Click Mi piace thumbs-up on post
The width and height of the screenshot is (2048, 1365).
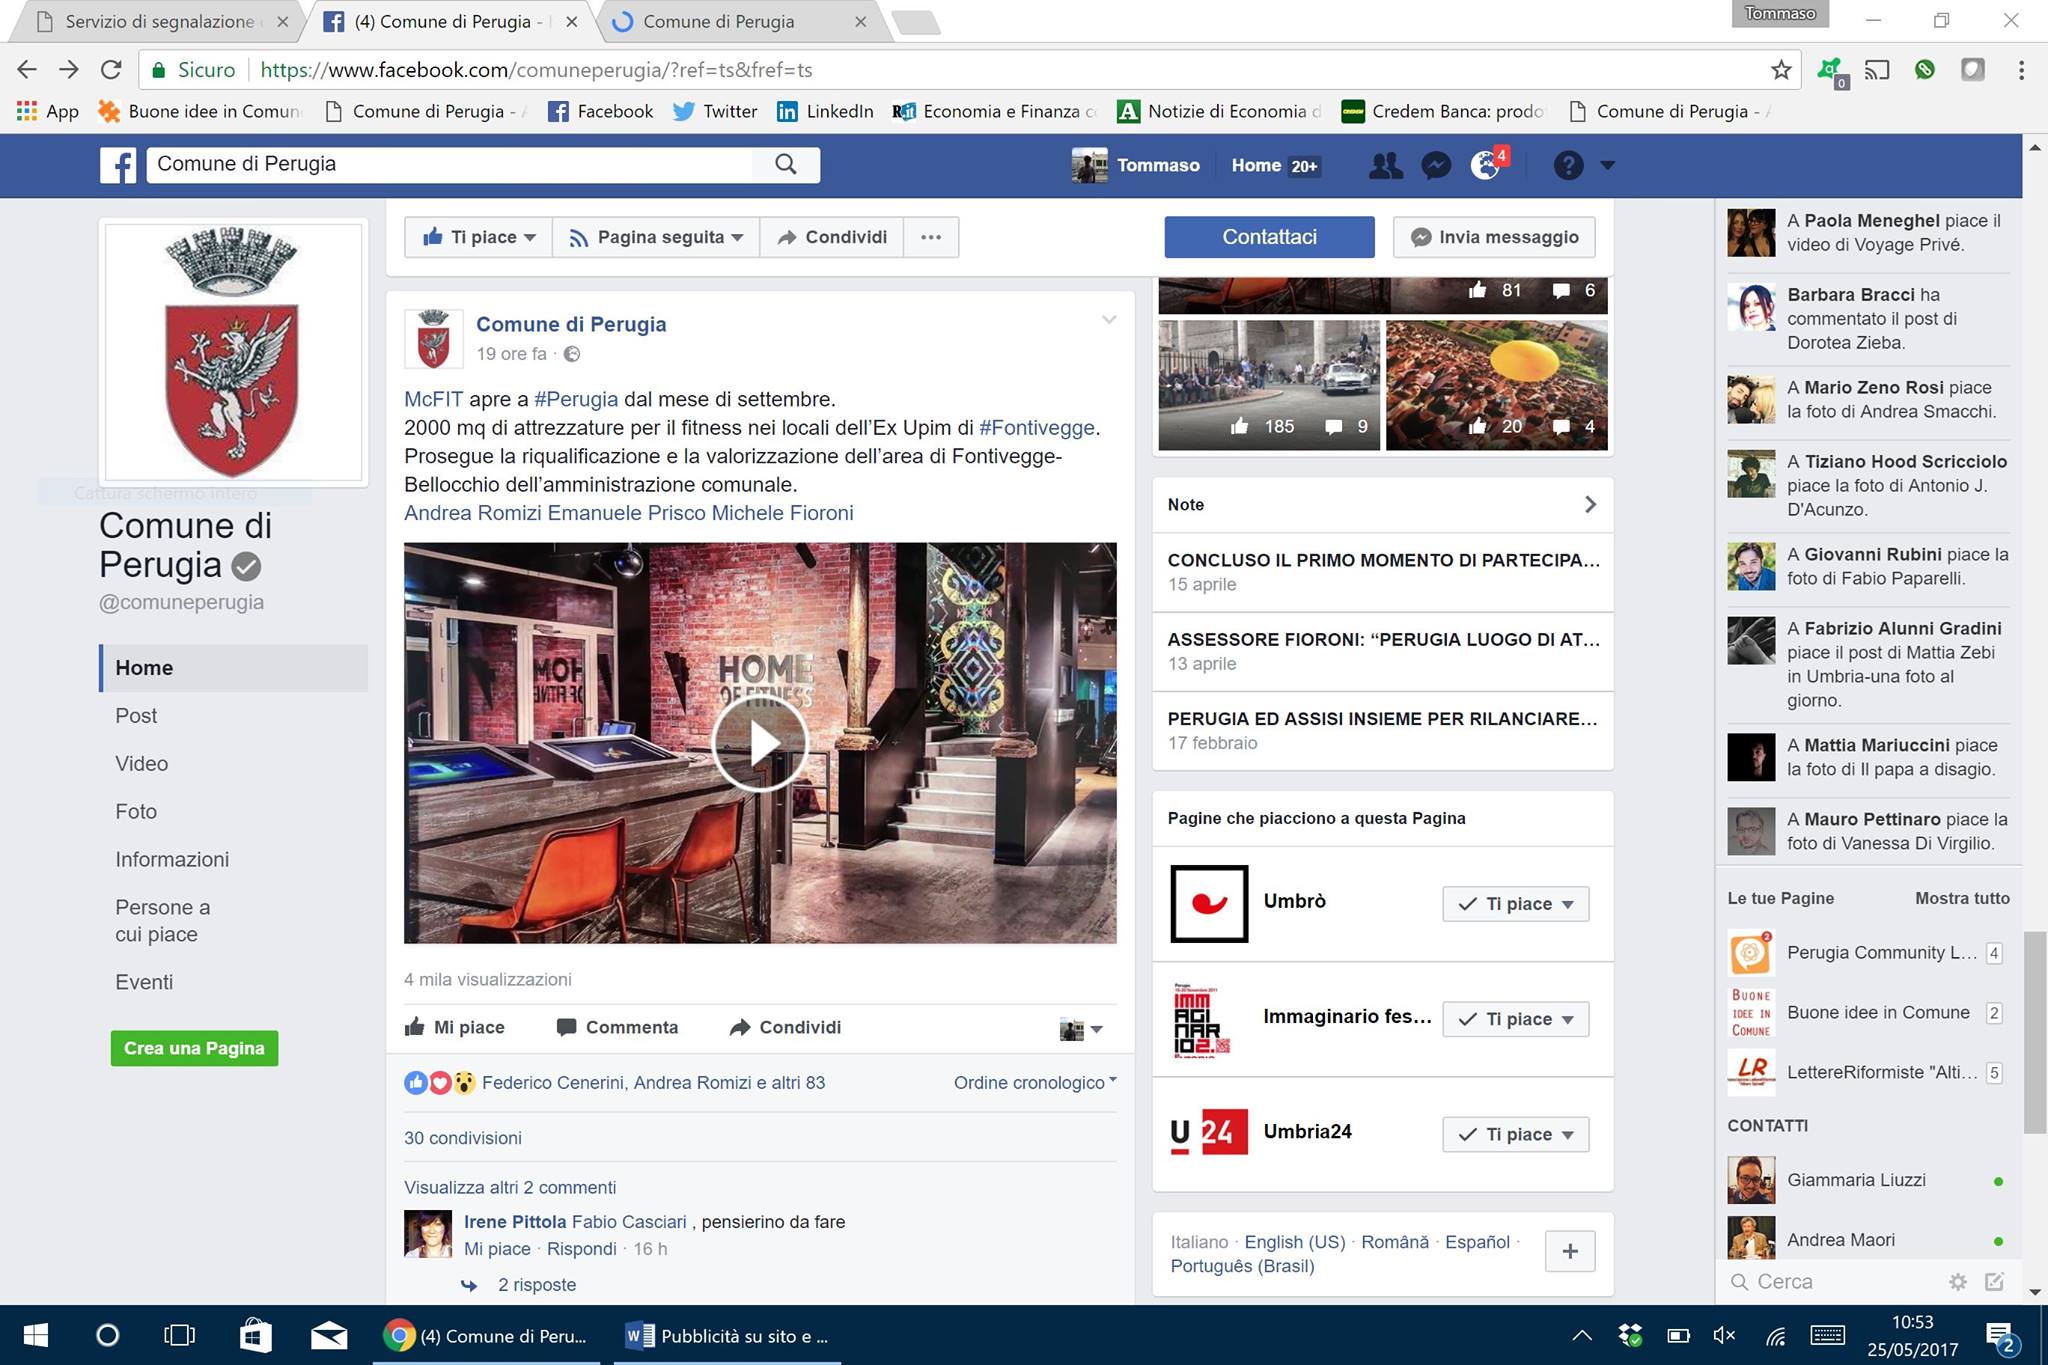455,1027
